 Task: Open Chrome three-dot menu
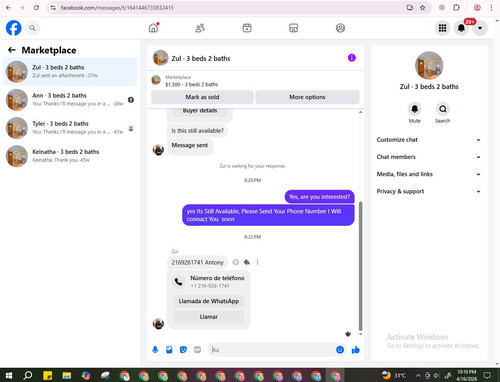click(491, 7)
